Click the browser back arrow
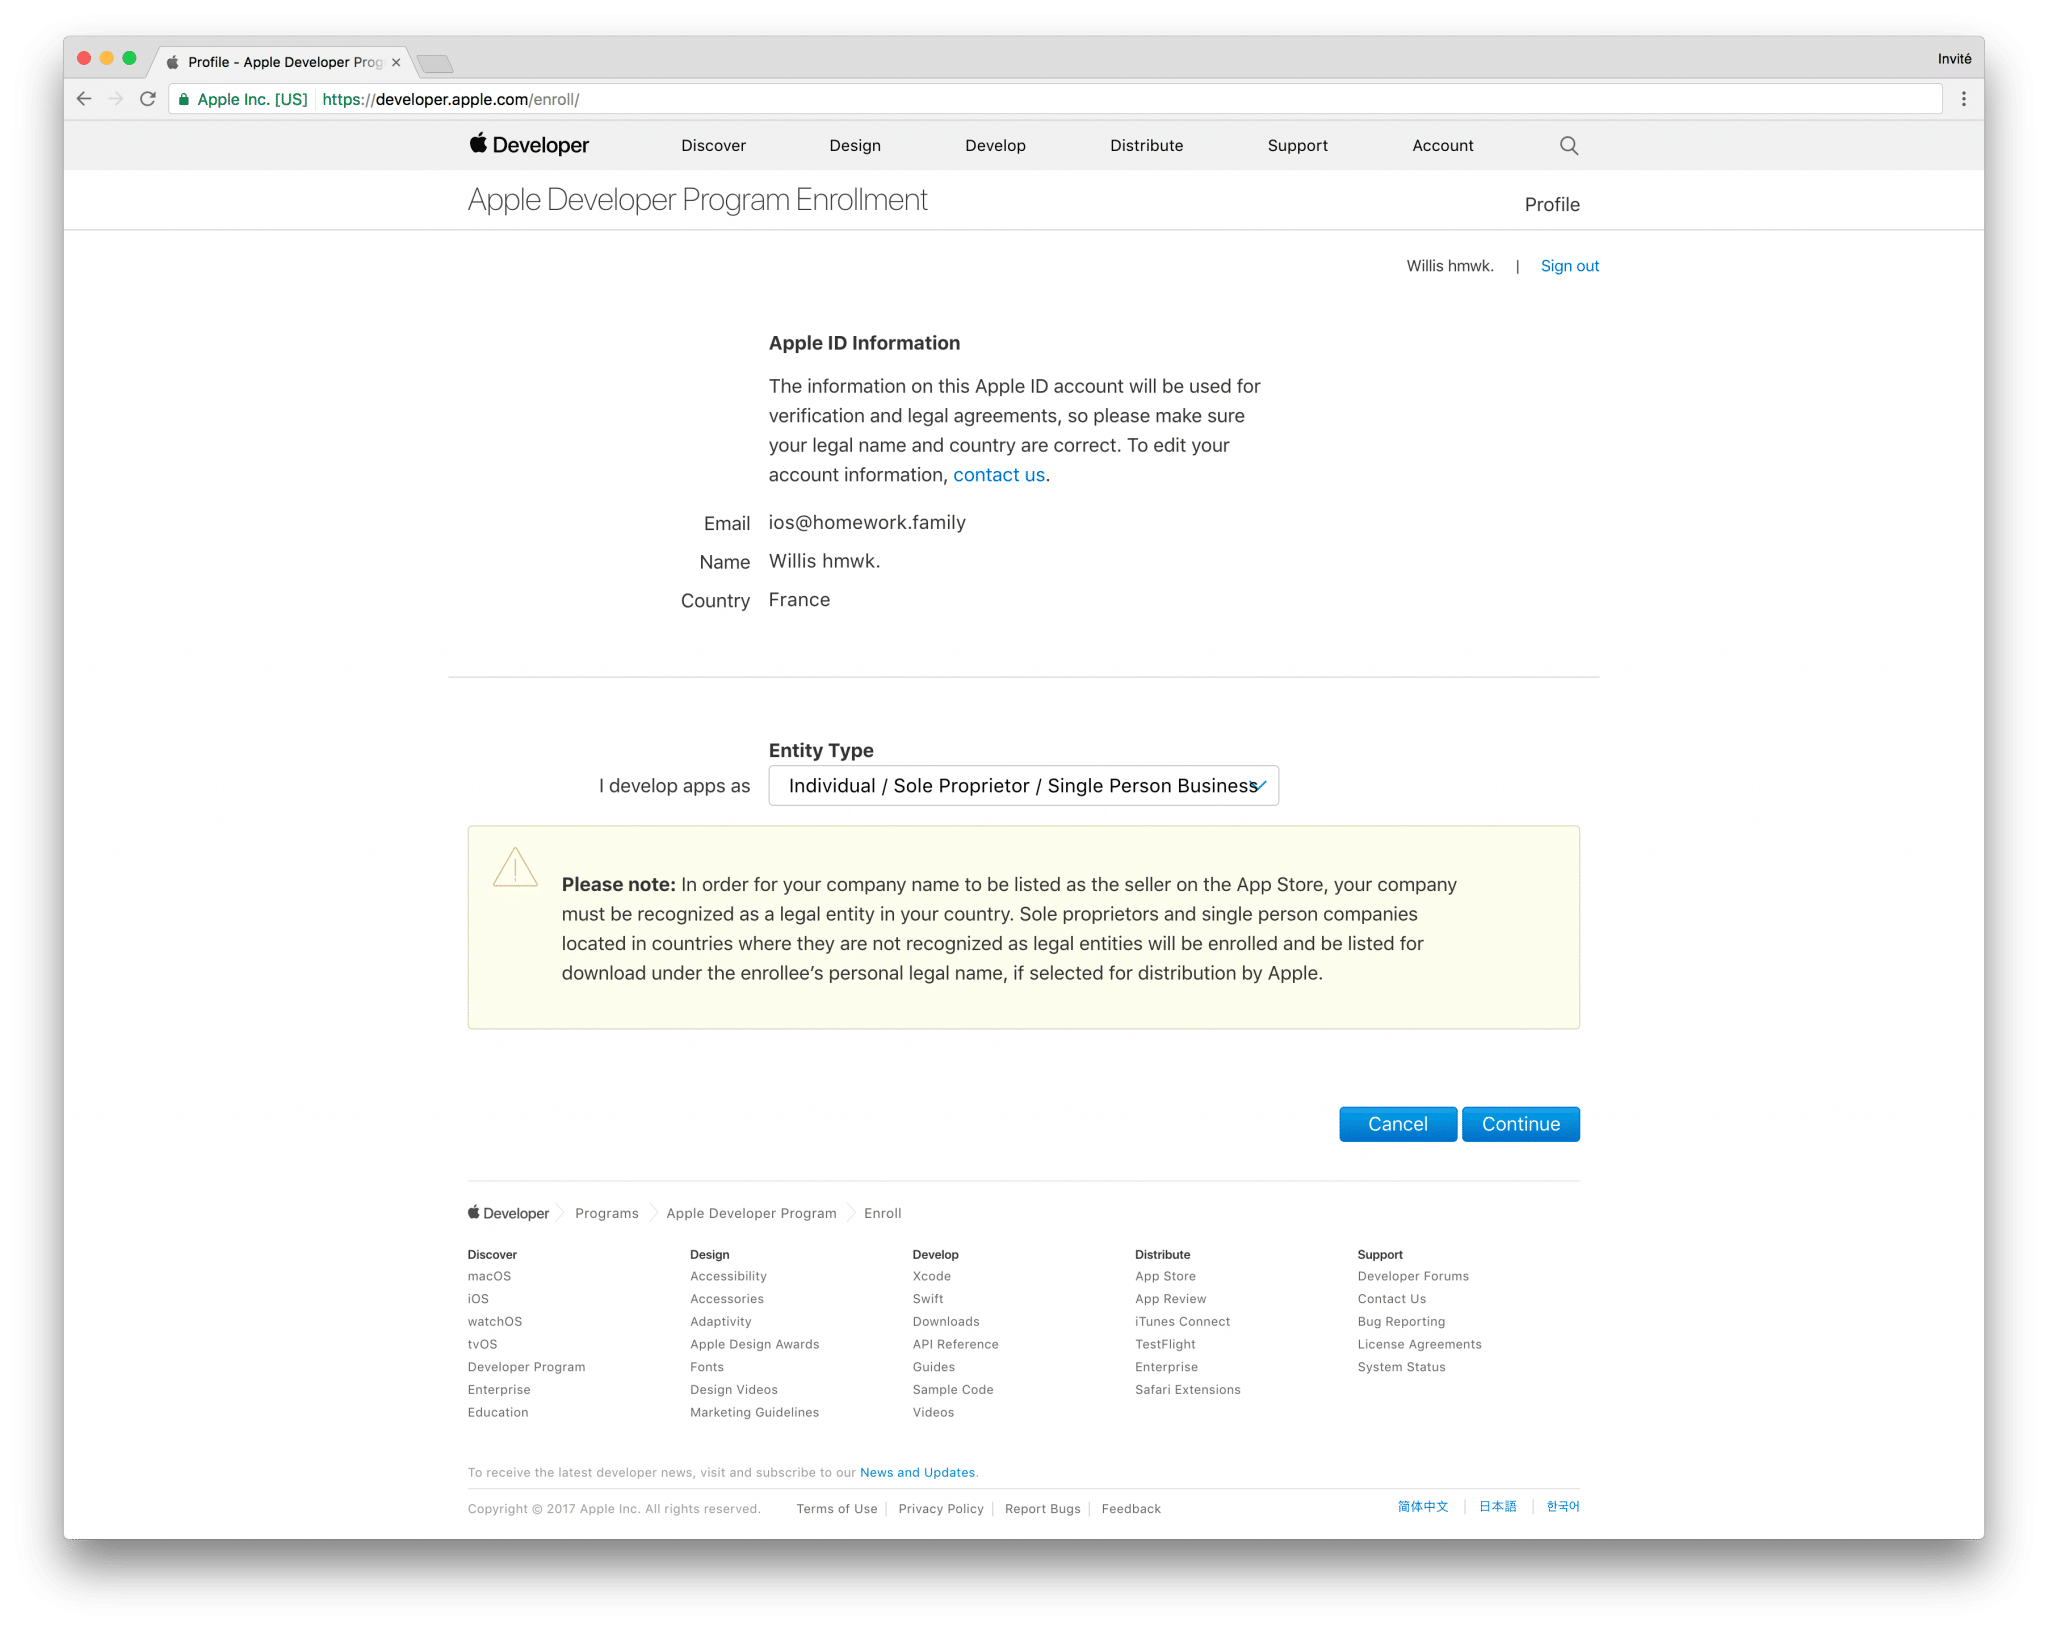Viewport: 2048px width, 1630px height. tap(84, 99)
